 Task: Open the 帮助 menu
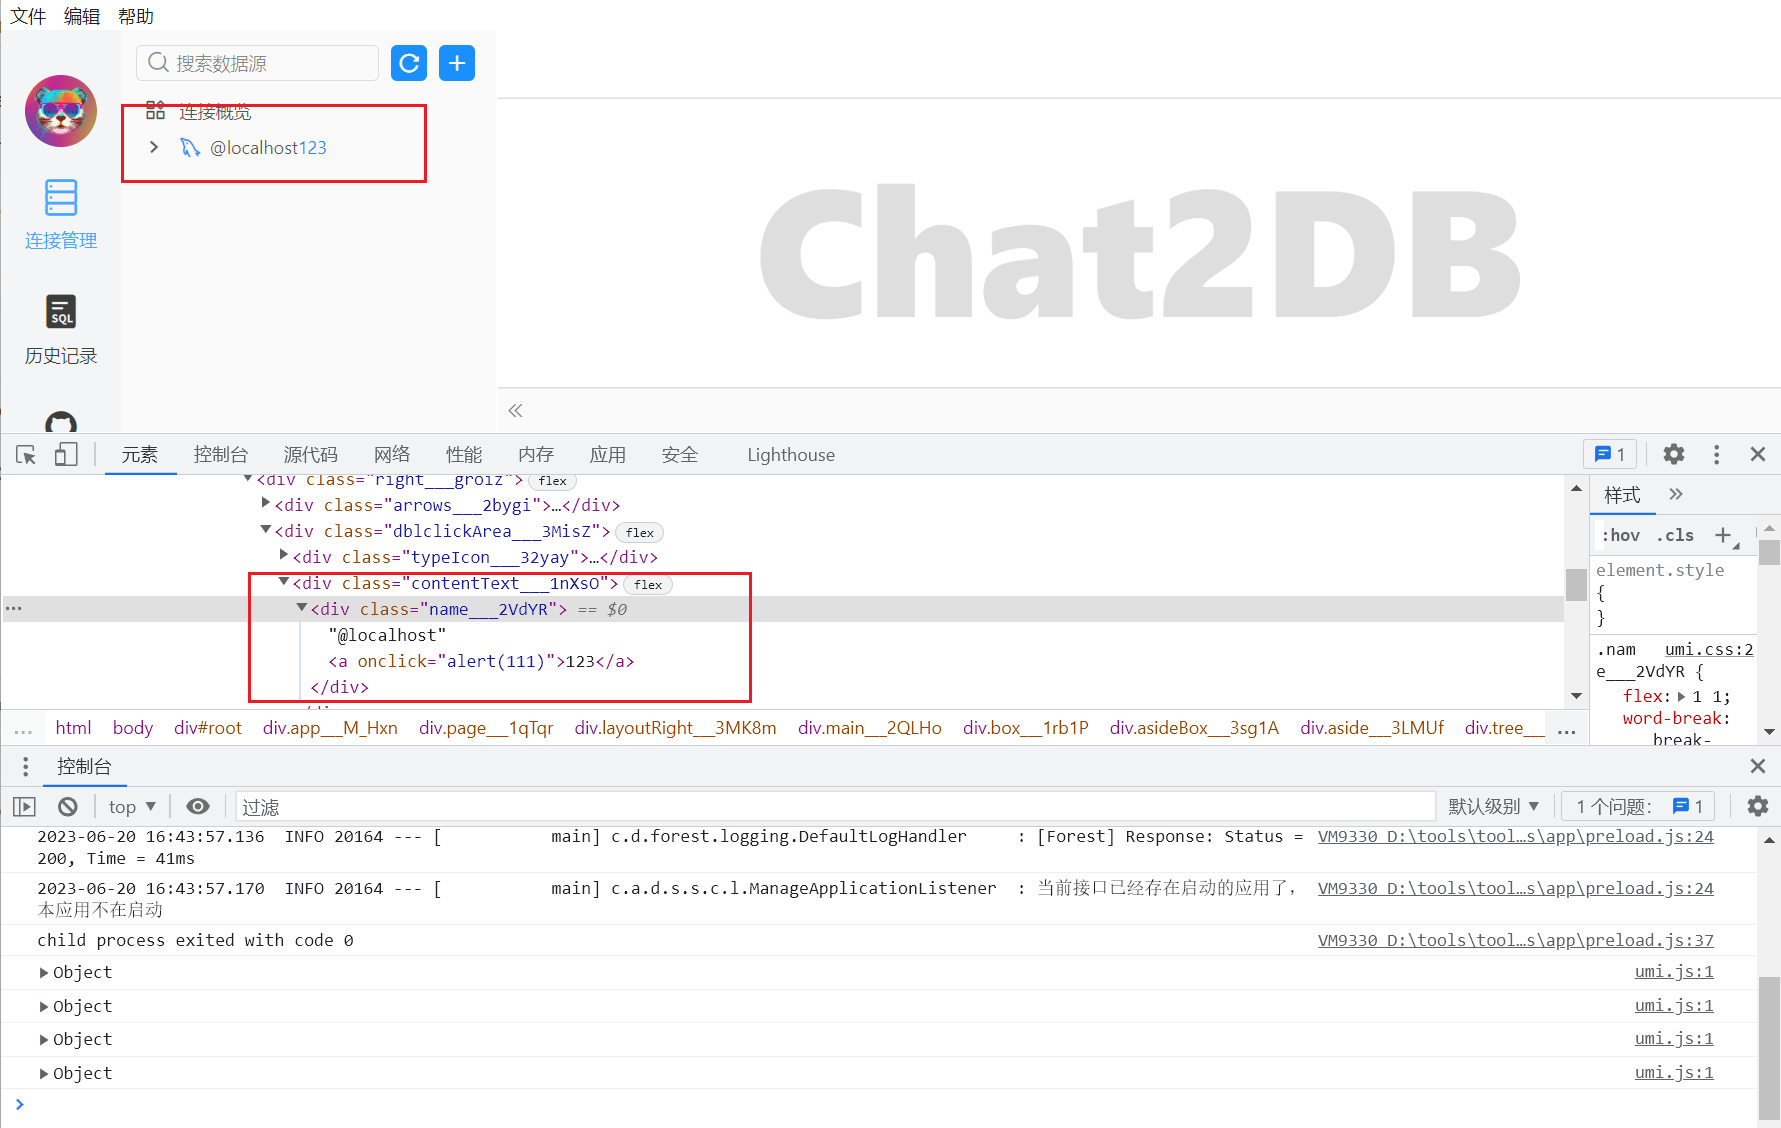coord(135,15)
